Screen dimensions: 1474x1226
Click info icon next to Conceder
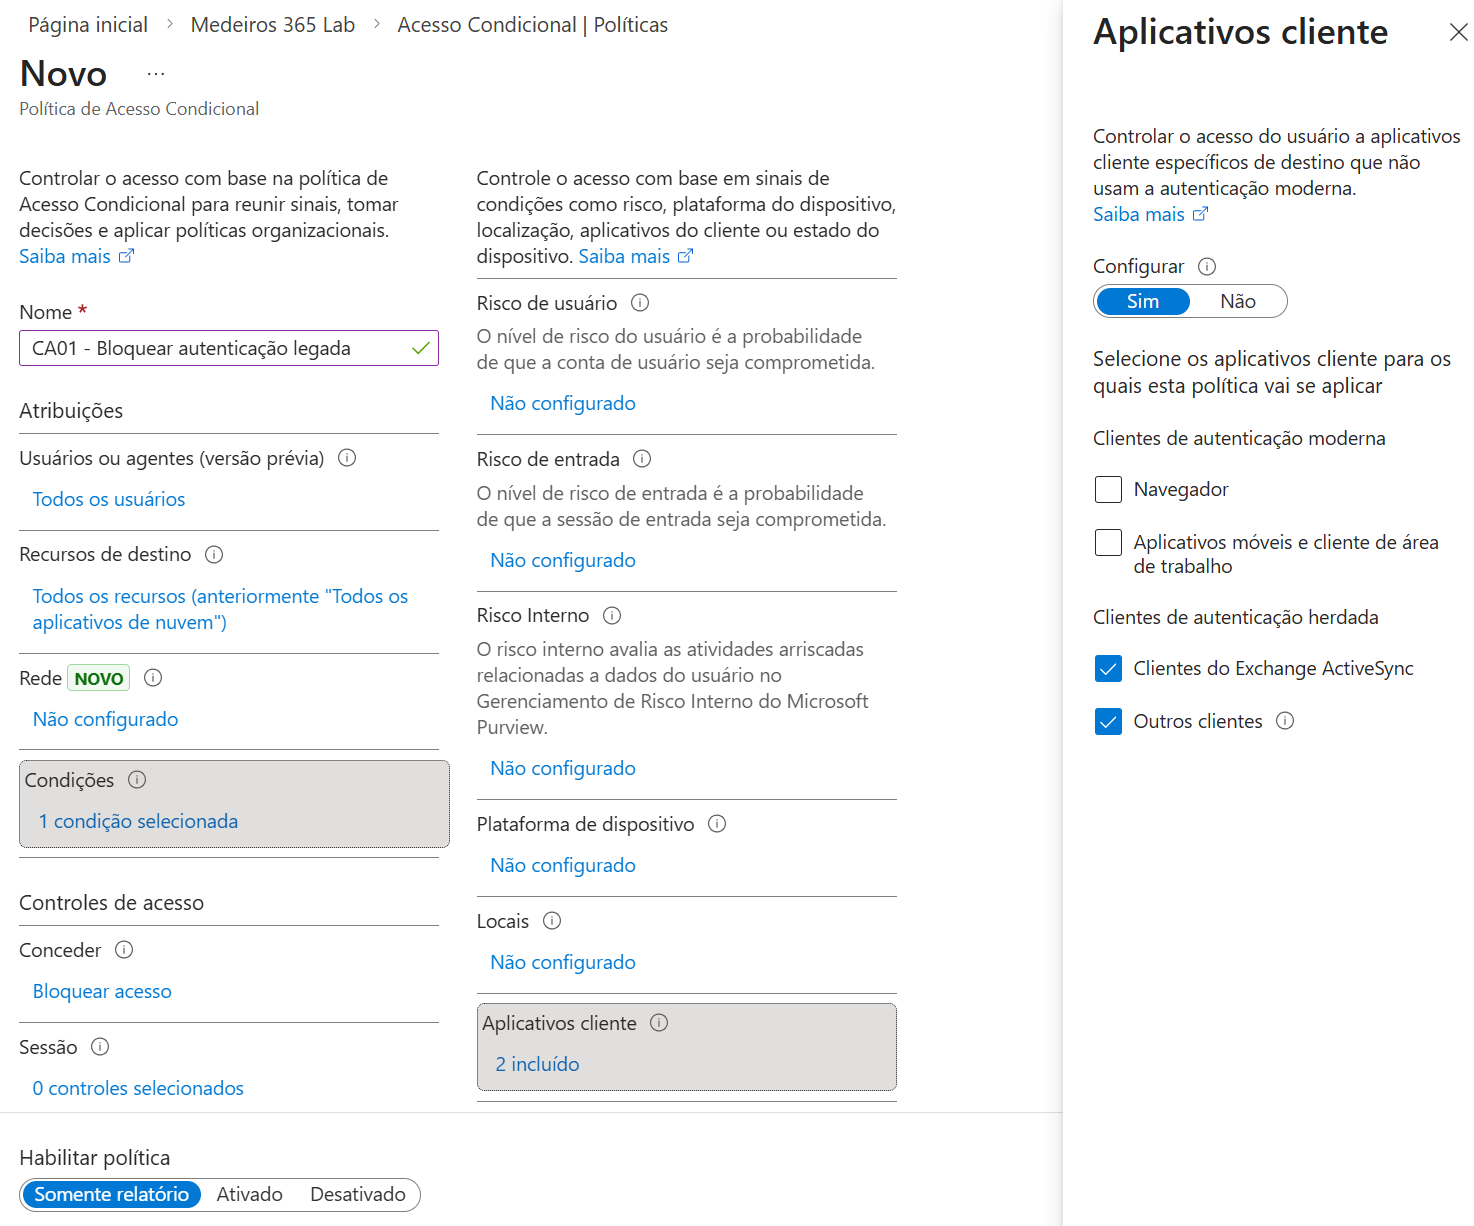click(x=124, y=950)
